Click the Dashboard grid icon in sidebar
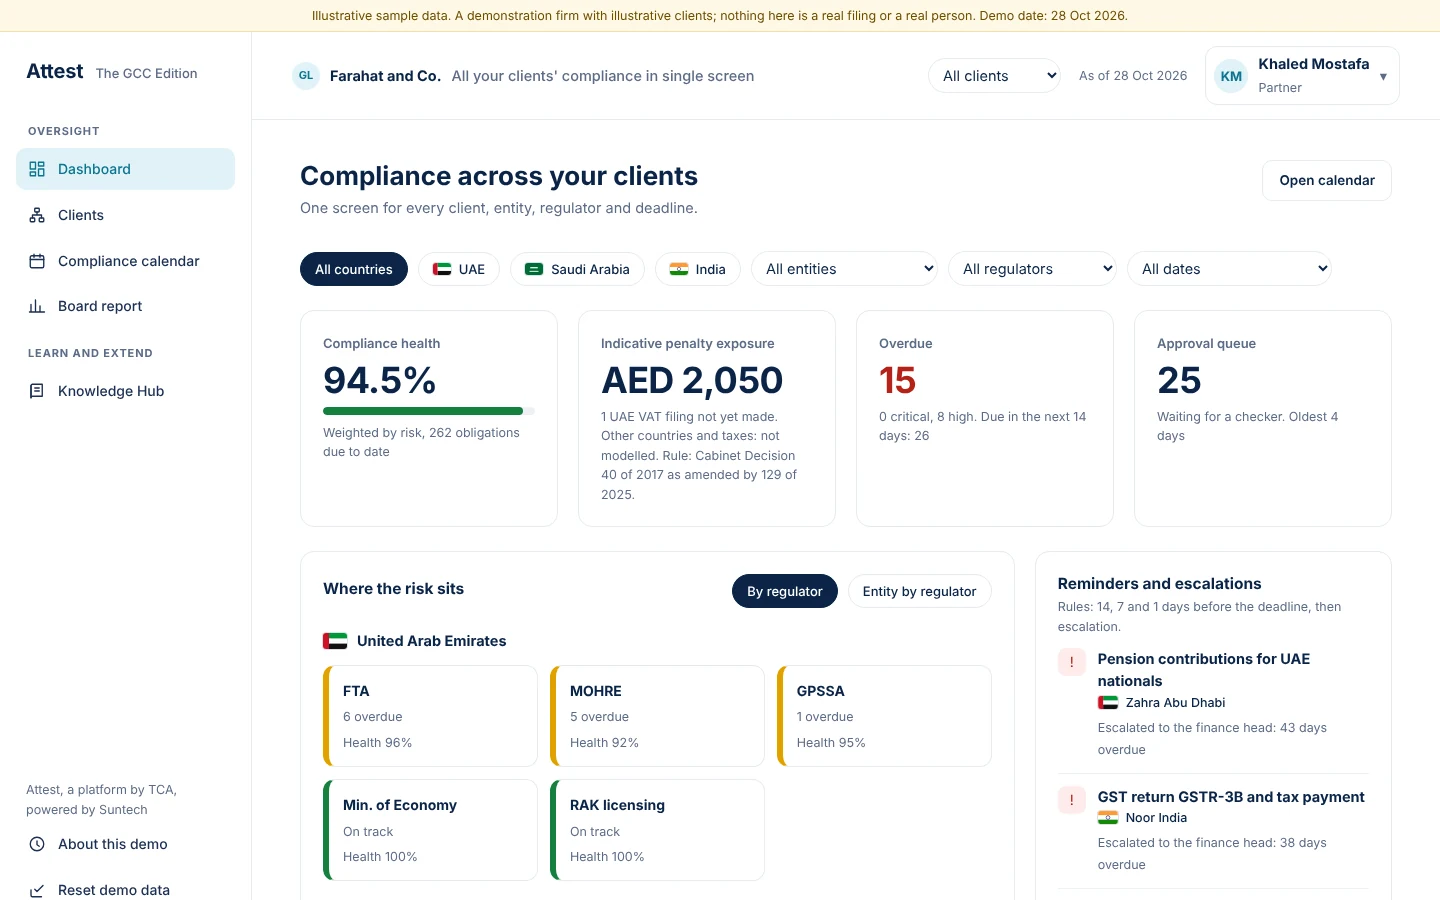The image size is (1440, 900). coord(37,169)
